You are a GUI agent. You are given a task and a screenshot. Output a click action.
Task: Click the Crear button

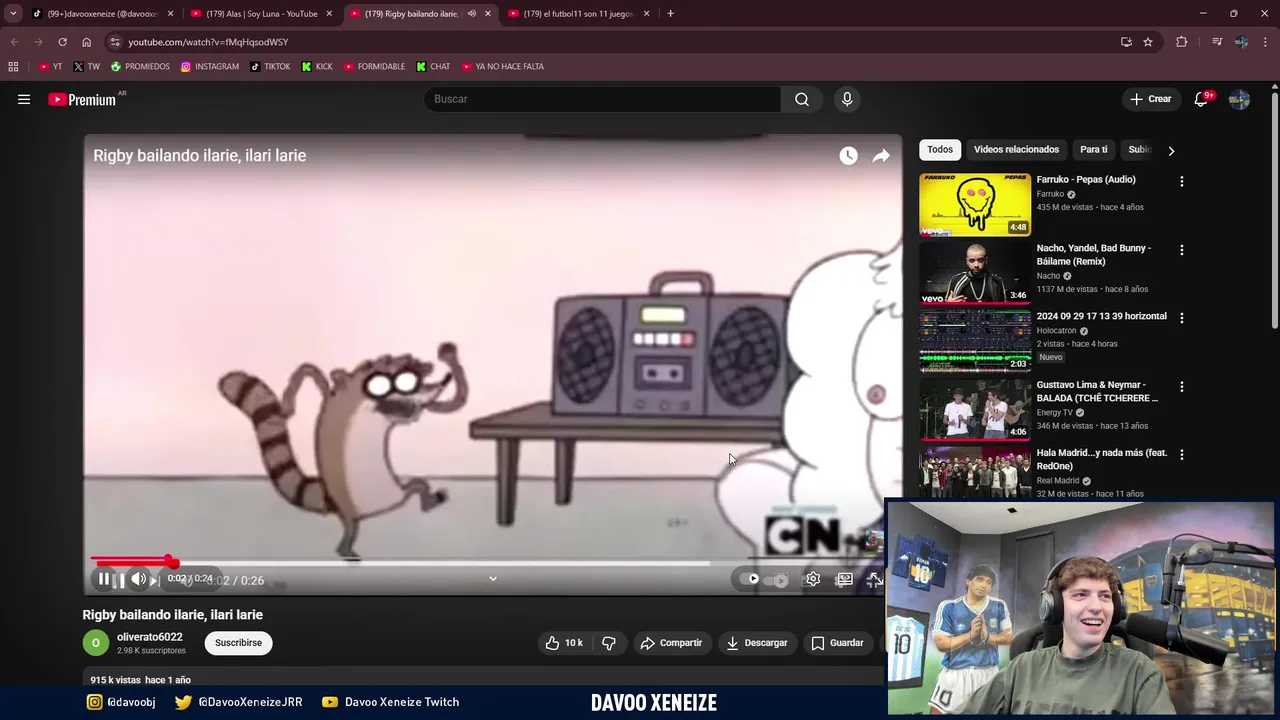click(1150, 99)
